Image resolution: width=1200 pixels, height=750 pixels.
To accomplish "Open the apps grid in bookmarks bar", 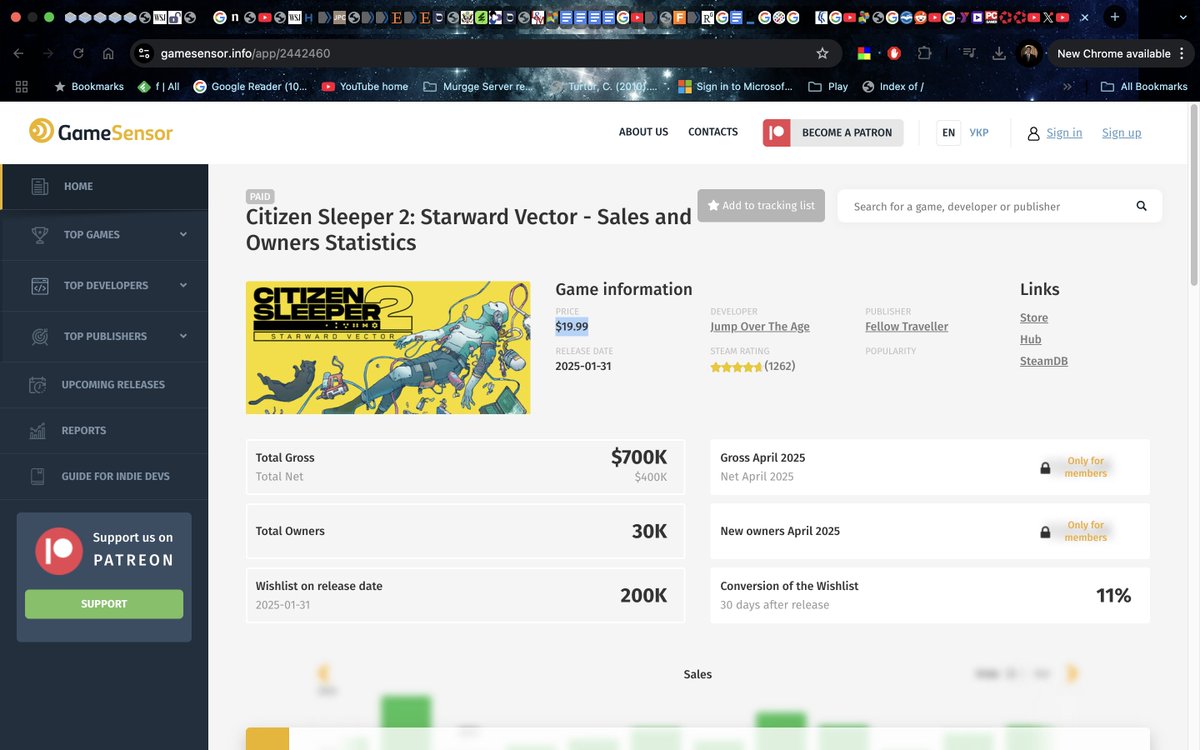I will (22, 87).
